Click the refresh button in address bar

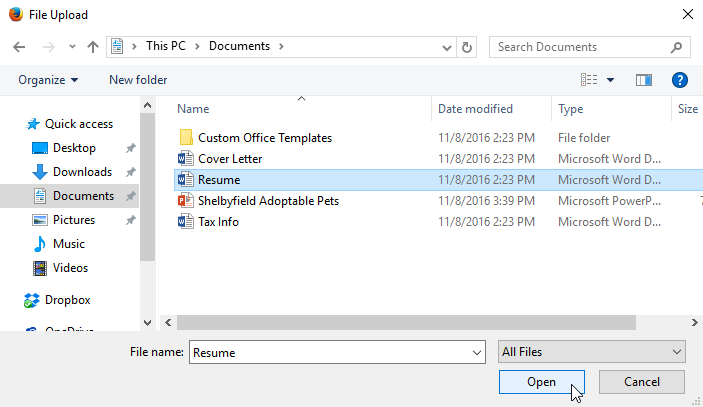point(467,47)
